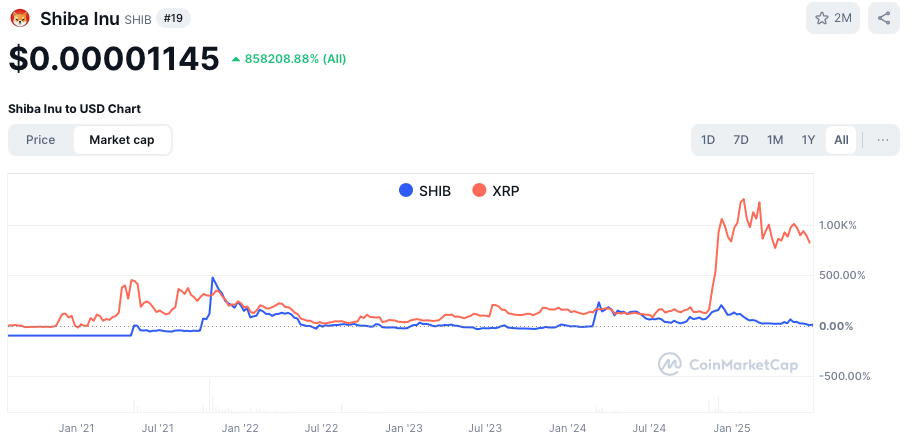Click the Jan '23 x-axis label
The height and width of the screenshot is (444, 909).
(404, 429)
